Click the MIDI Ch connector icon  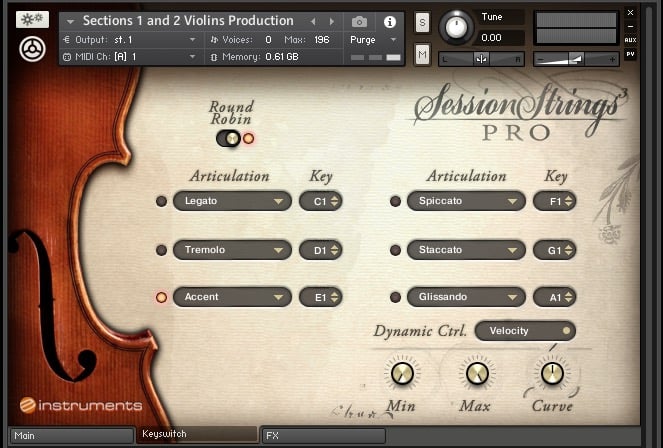tap(66, 57)
